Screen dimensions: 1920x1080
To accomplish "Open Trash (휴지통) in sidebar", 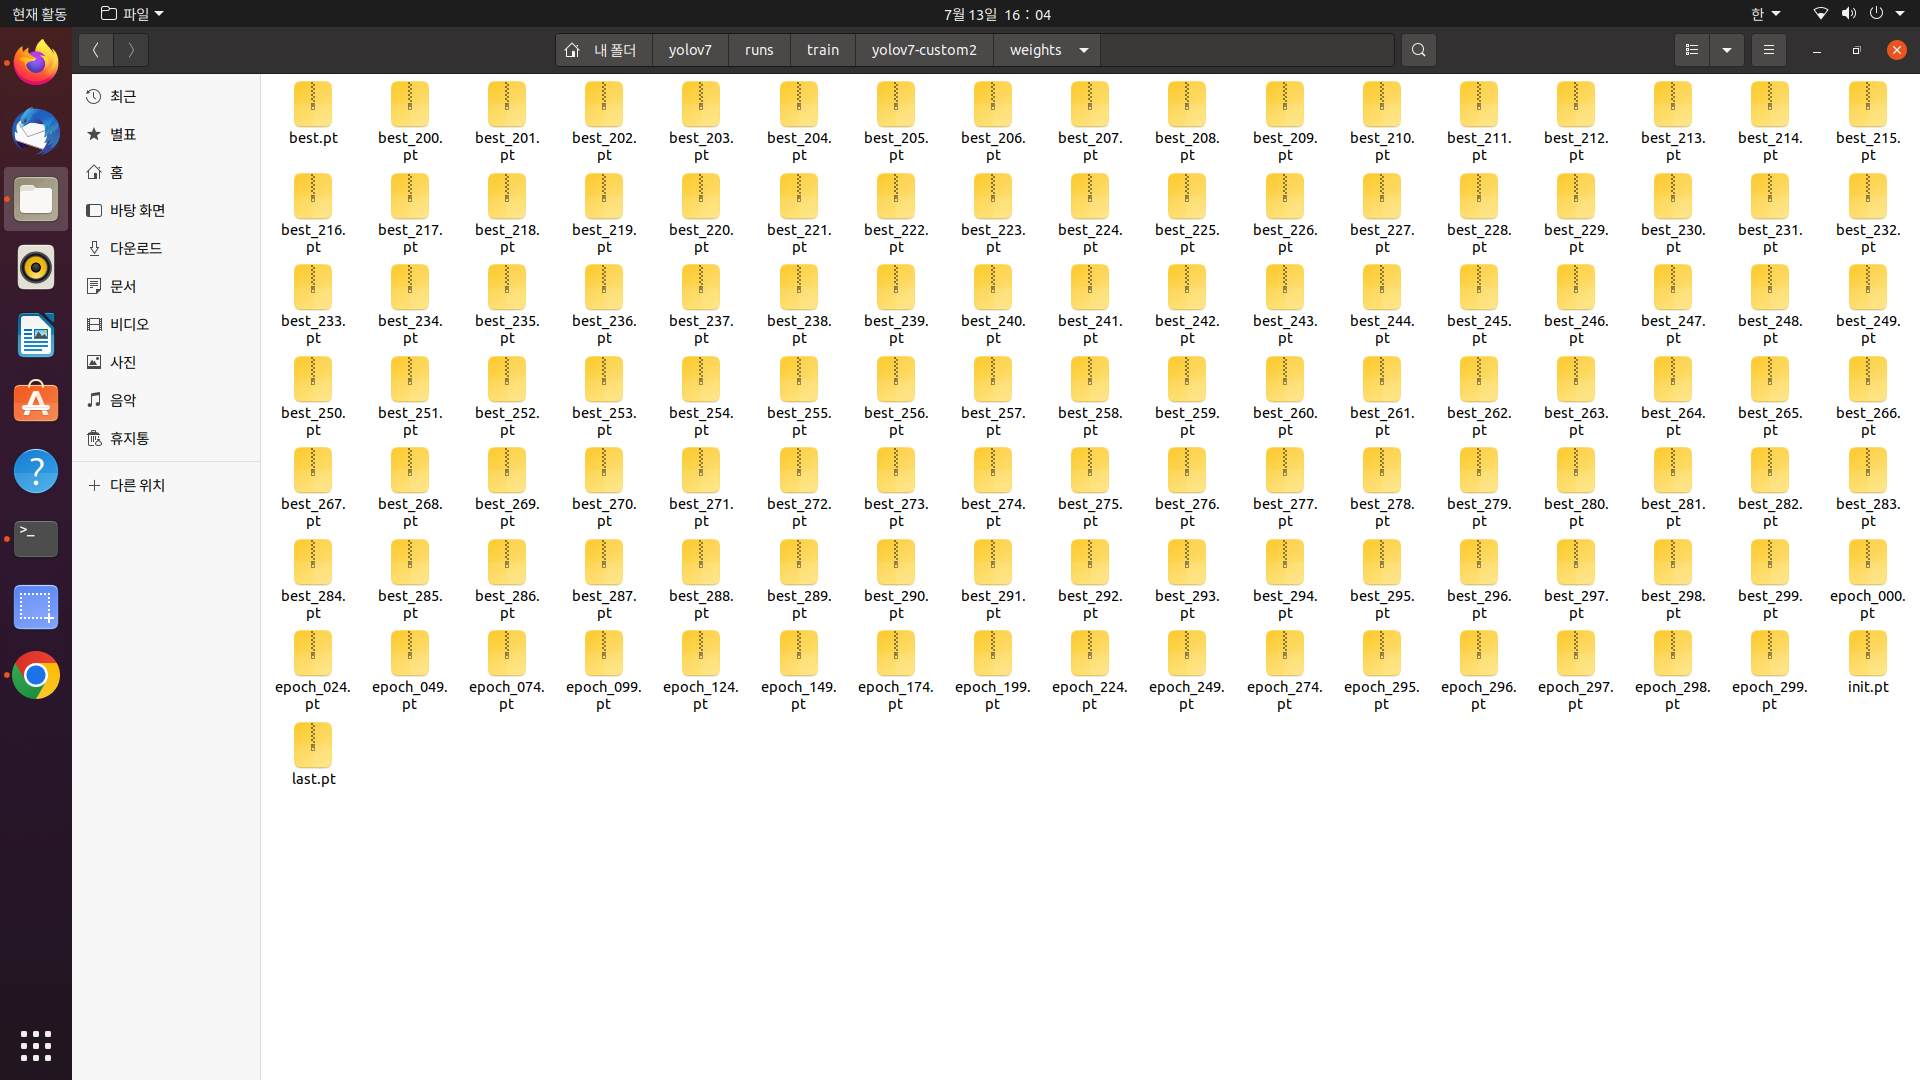I will tap(166, 438).
